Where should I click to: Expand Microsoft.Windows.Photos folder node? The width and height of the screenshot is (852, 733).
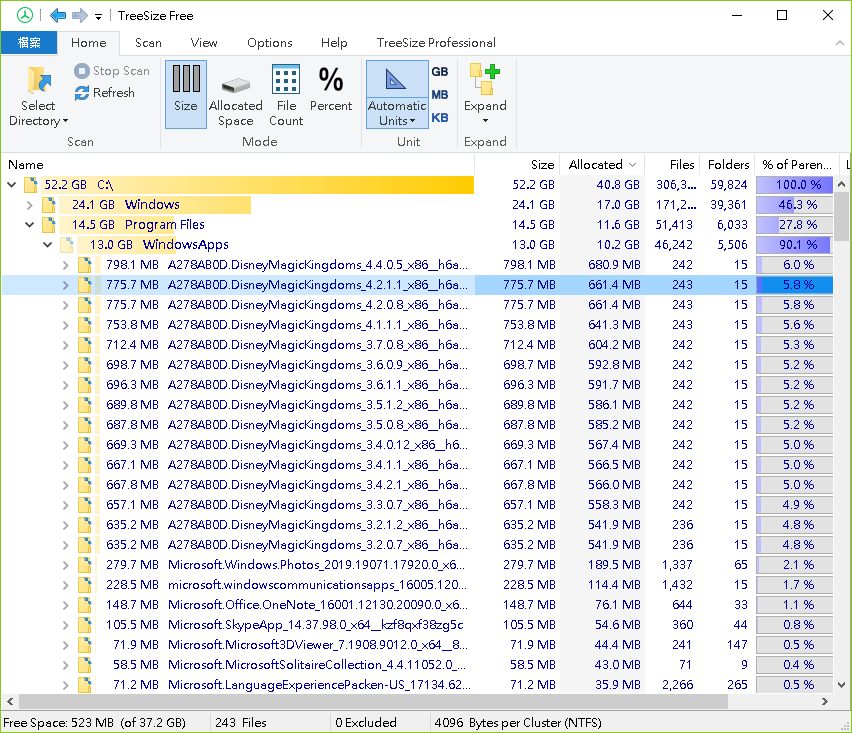pos(66,565)
